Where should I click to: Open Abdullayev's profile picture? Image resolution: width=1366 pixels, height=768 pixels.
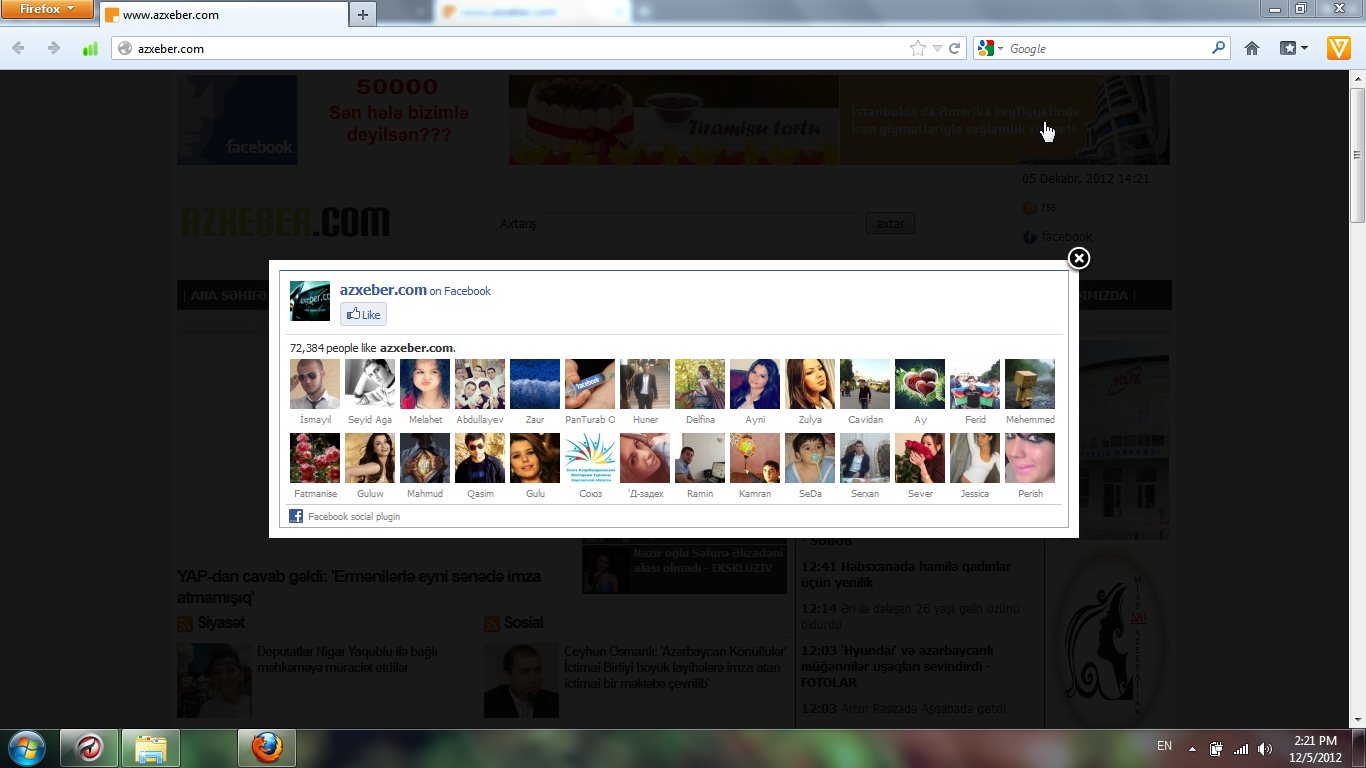click(x=480, y=384)
